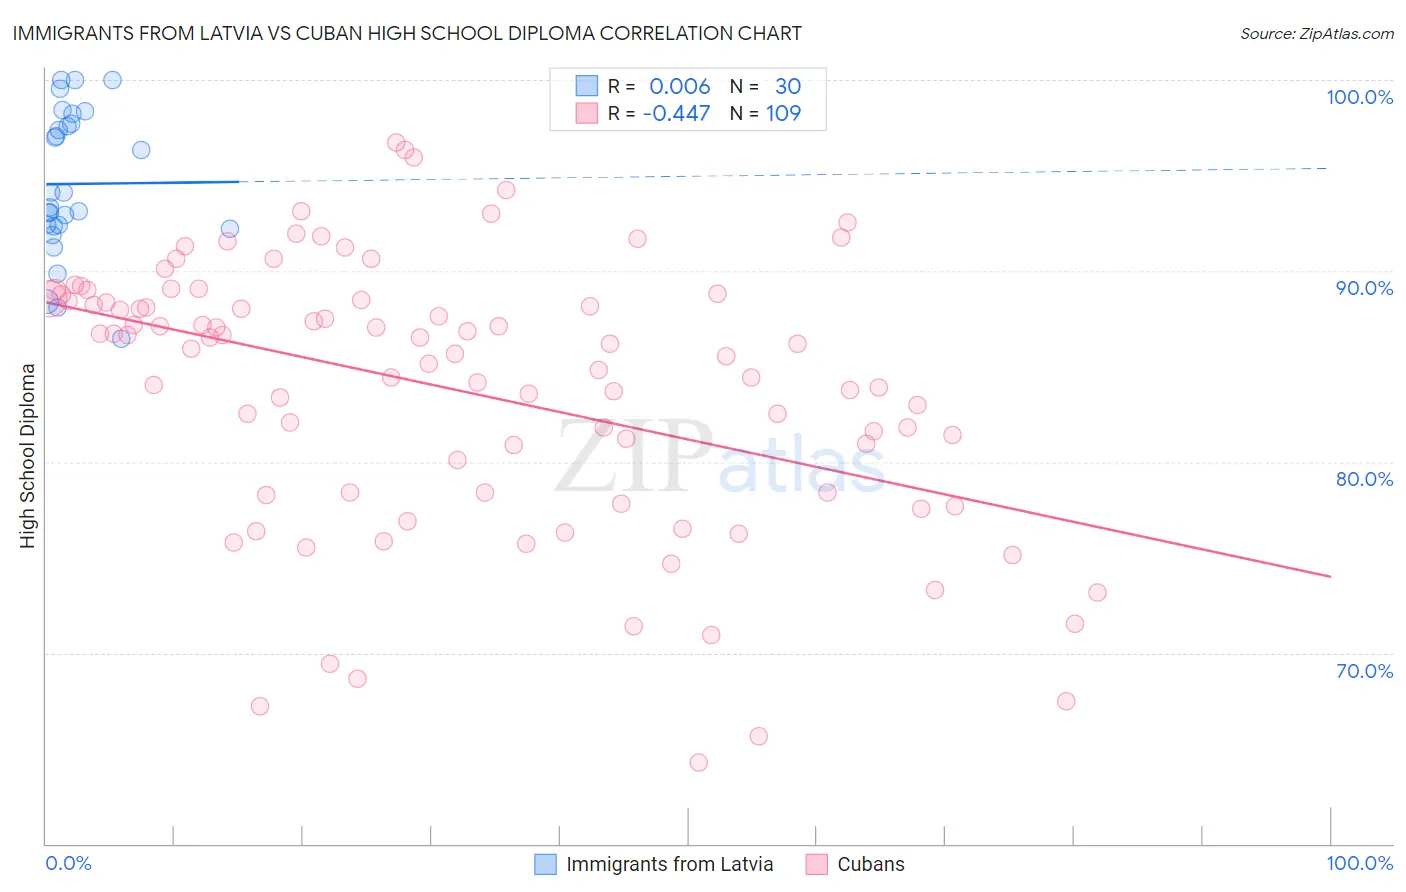Open the ZipAtlas.com source link
This screenshot has height=892, width=1406.
[1317, 33]
